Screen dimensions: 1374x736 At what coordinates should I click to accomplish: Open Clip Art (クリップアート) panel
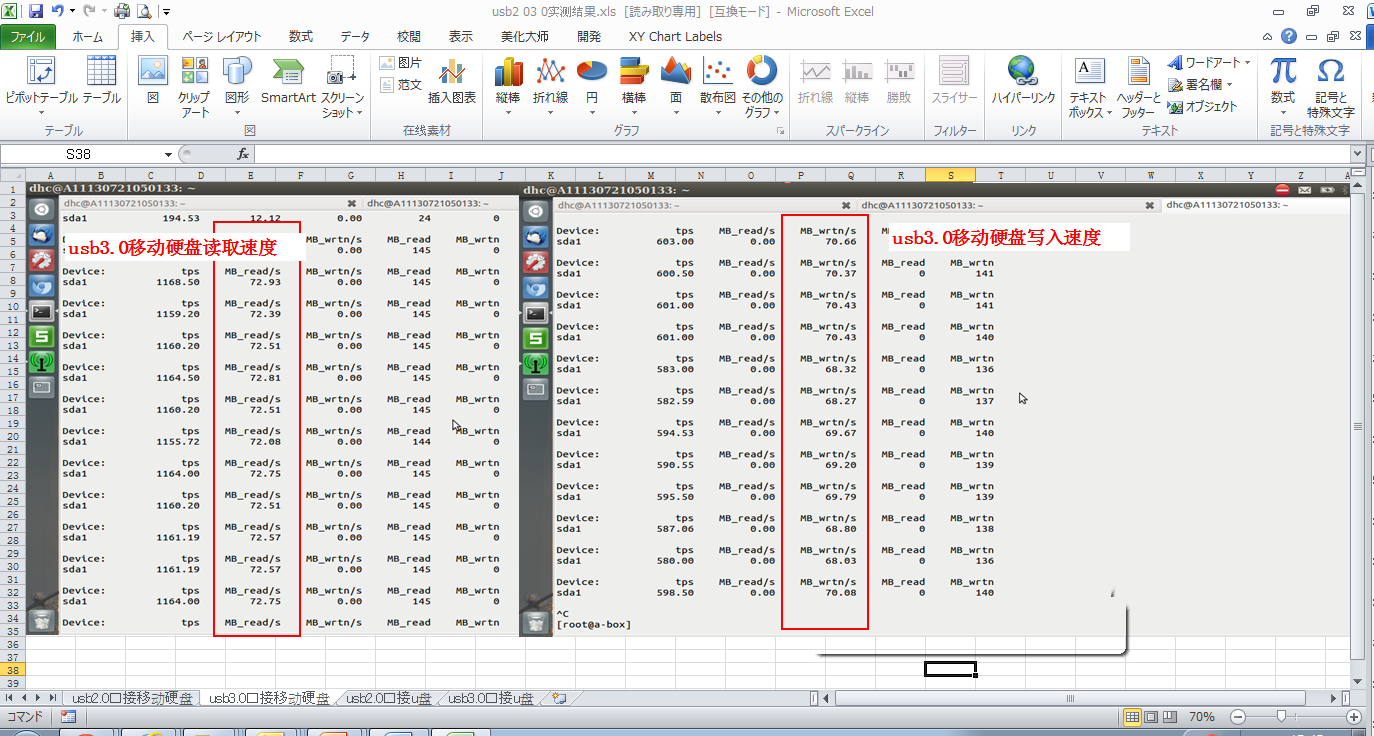[x=194, y=85]
